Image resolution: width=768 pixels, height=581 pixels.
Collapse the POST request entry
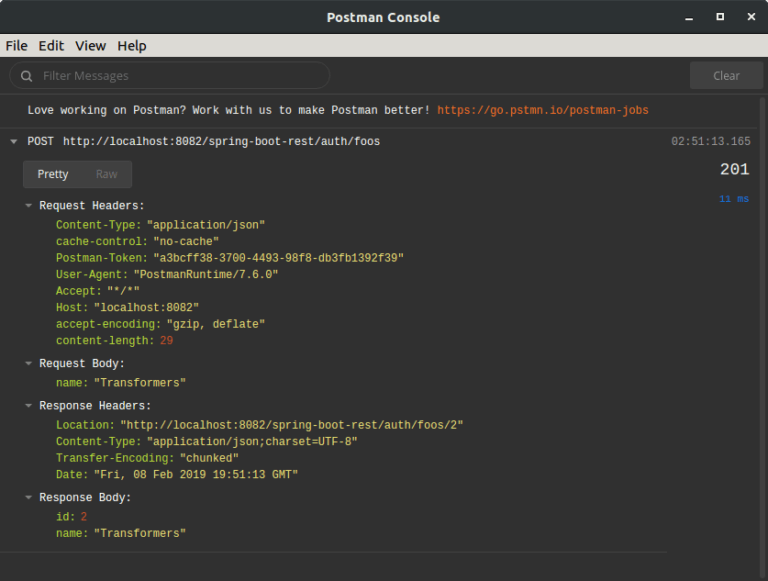pos(14,142)
